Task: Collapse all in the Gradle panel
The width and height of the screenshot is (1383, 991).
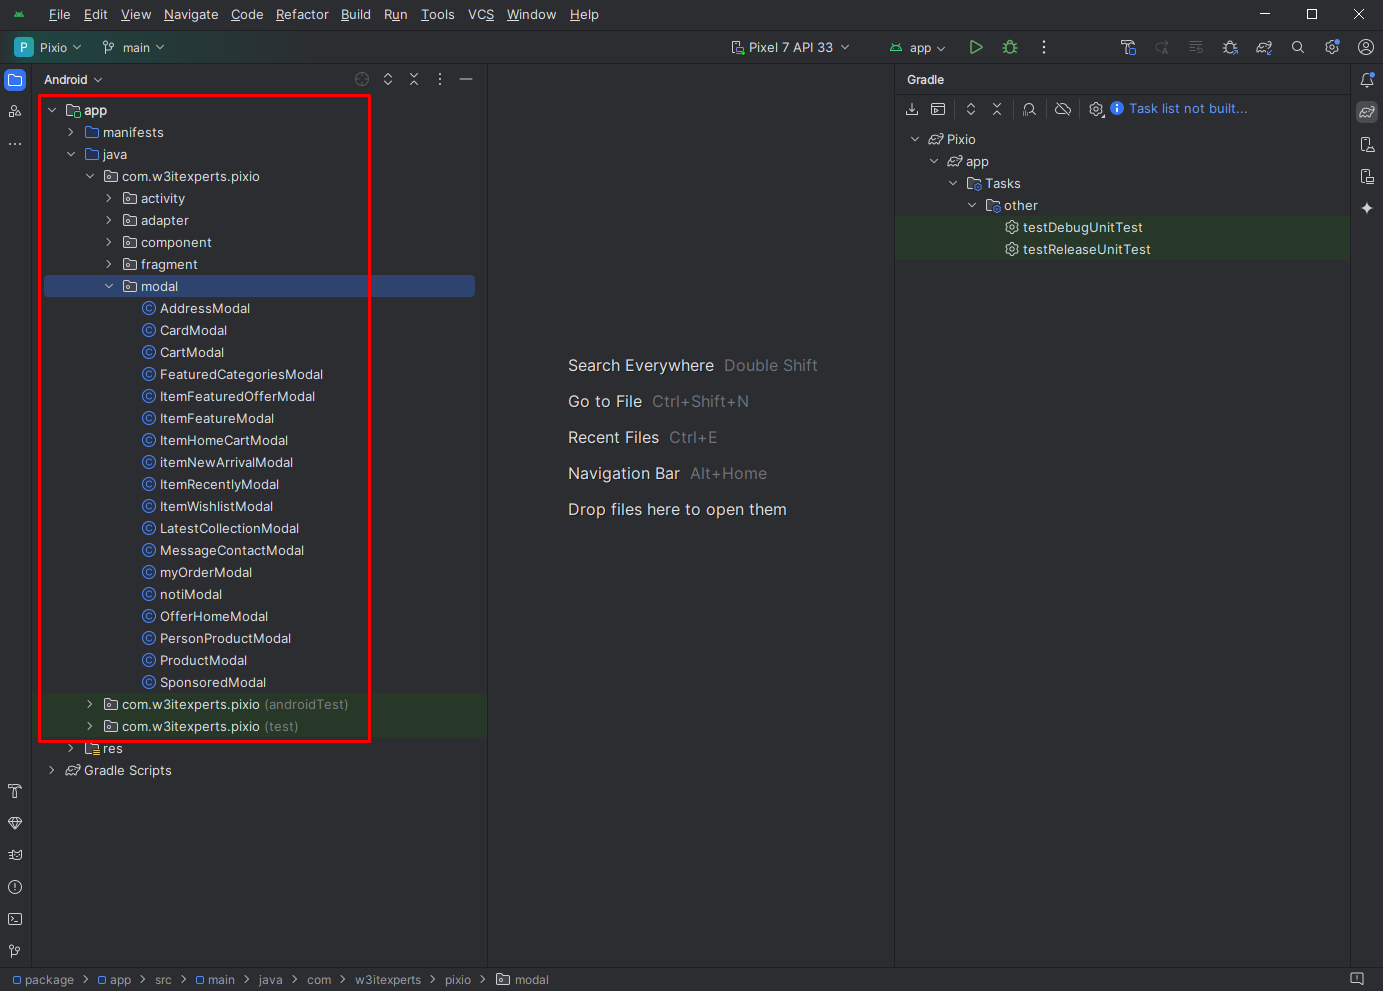Action: (x=997, y=109)
